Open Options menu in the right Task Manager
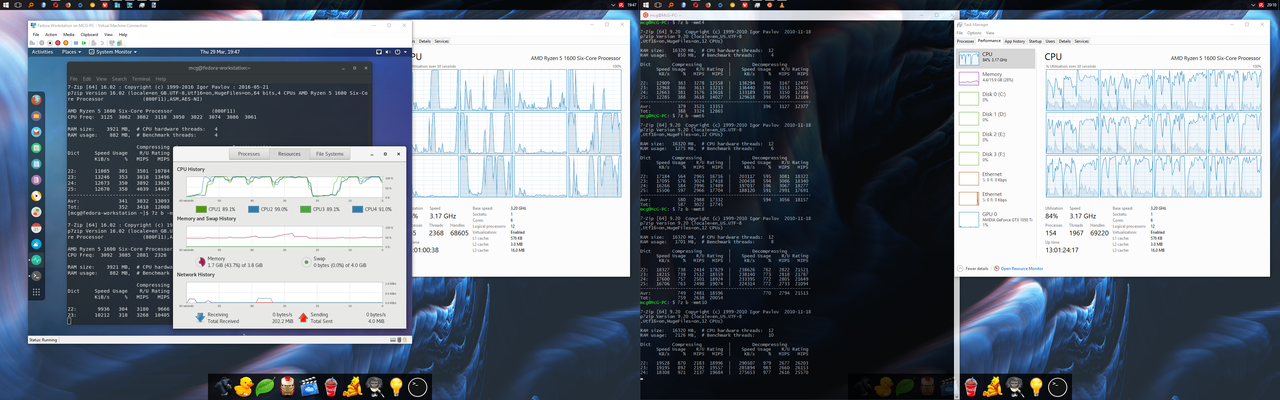 pos(974,33)
